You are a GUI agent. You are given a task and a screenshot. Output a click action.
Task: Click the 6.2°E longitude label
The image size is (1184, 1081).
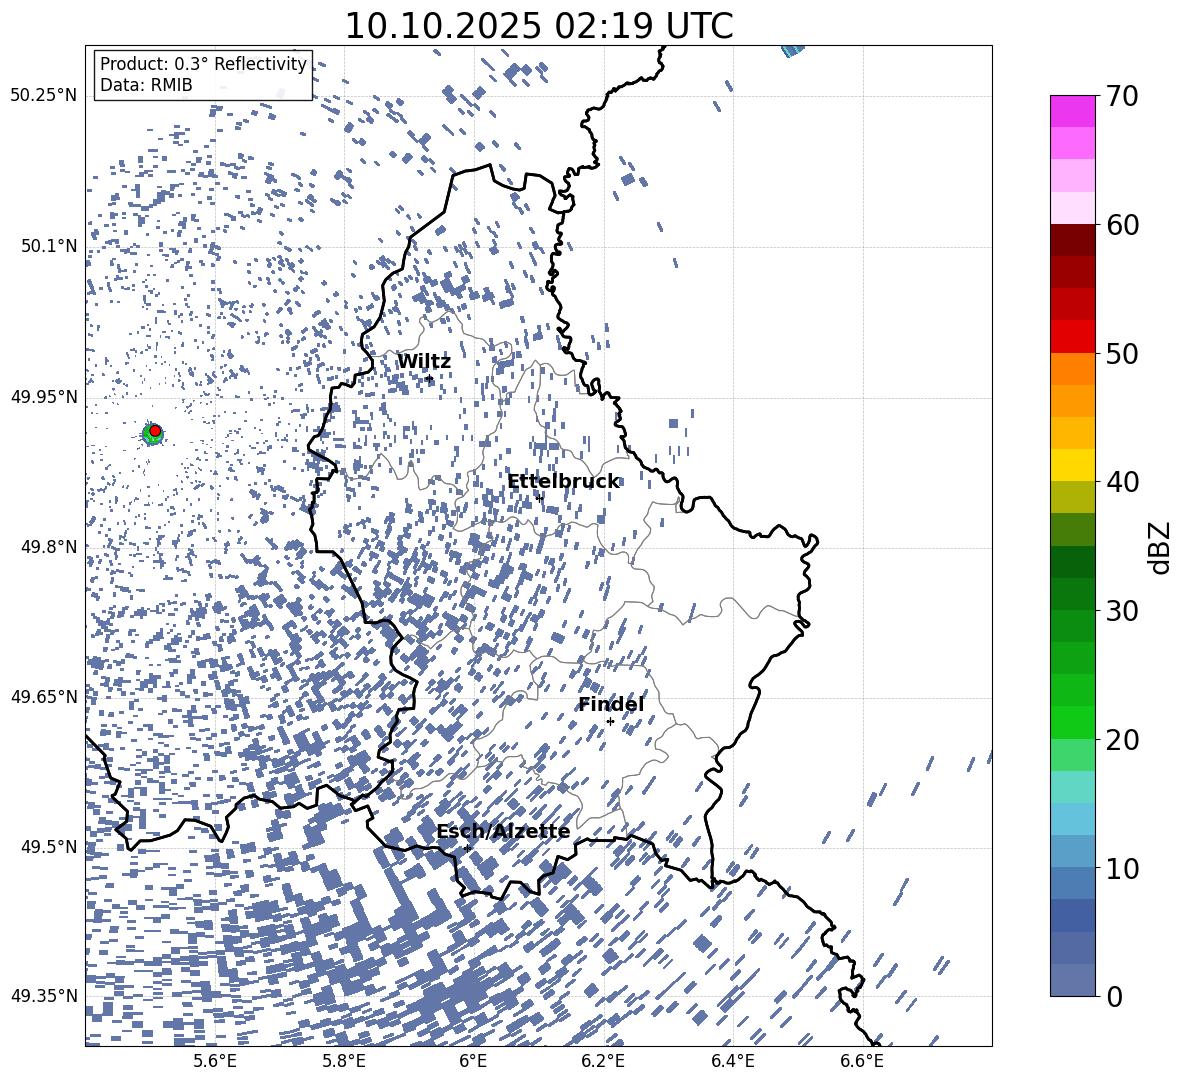(x=603, y=1062)
